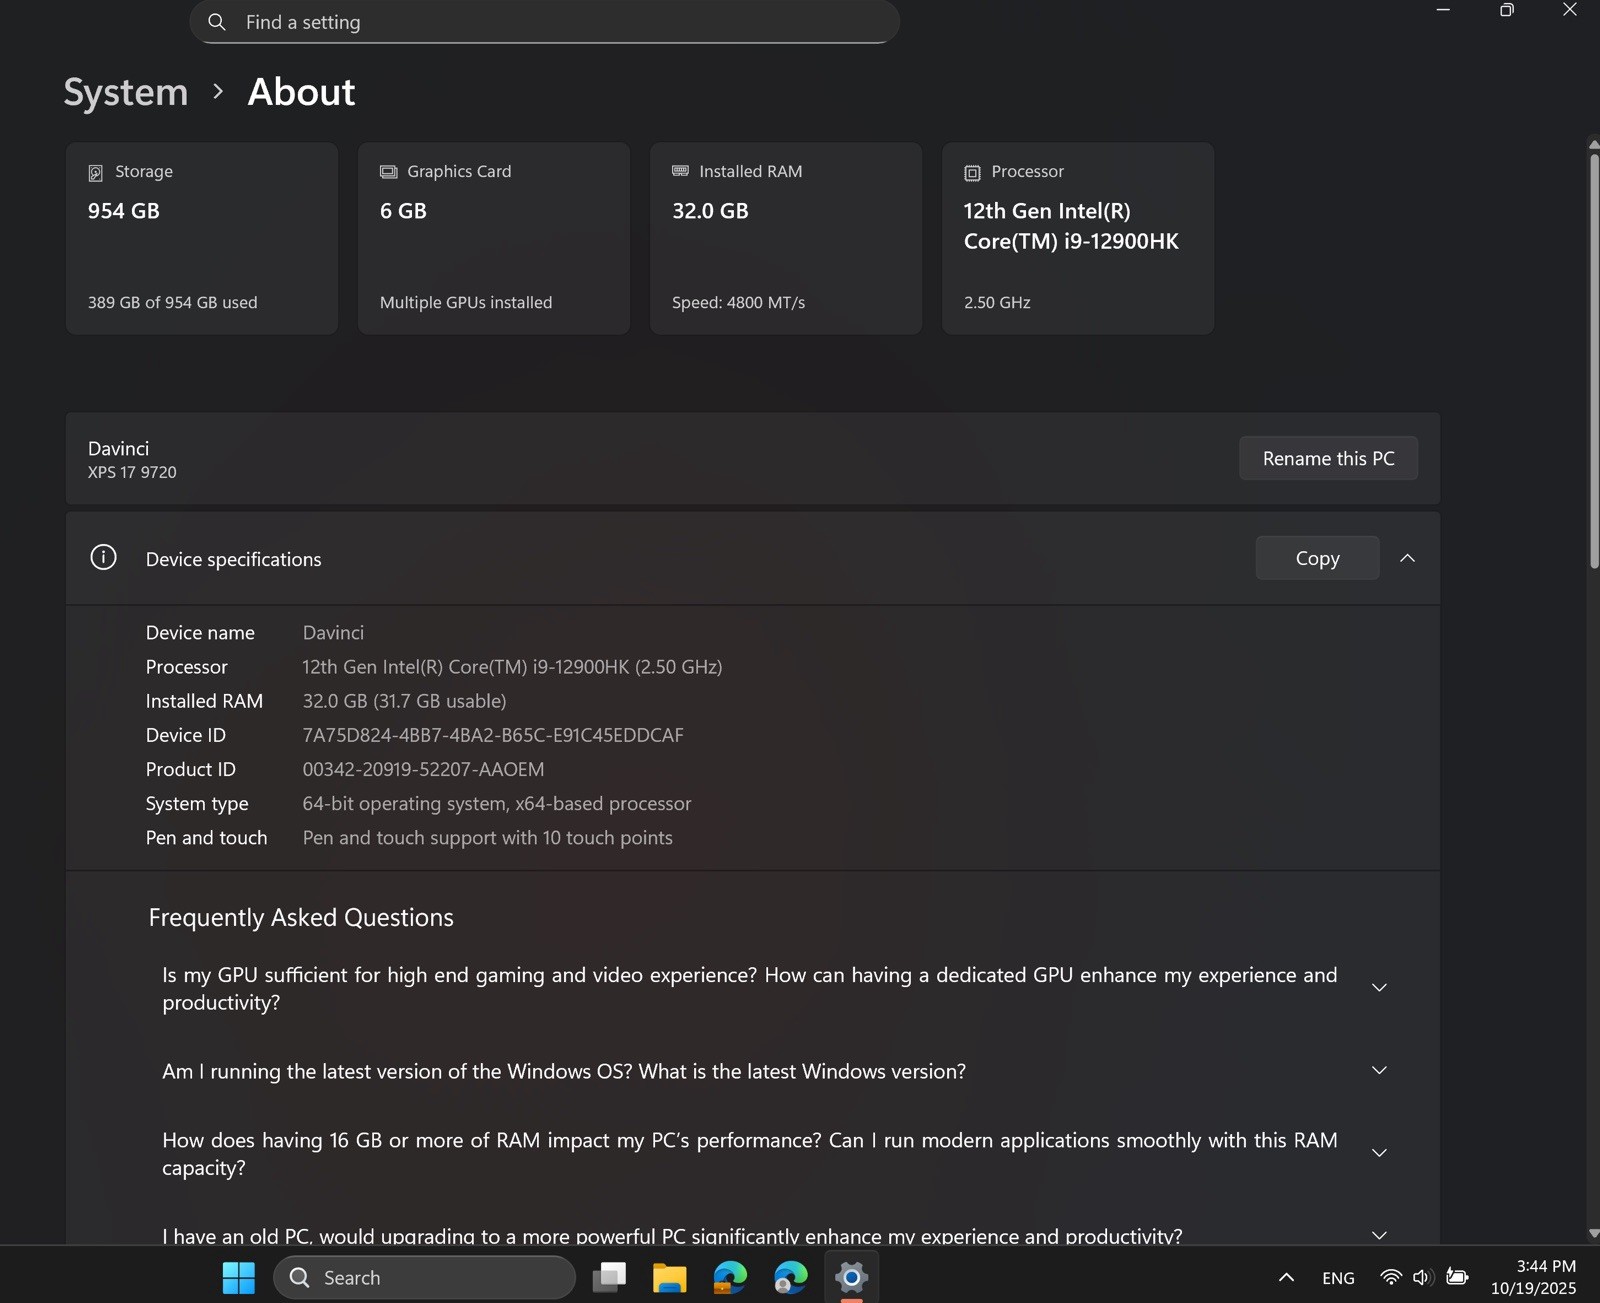Click the Device specifications info icon
1600x1303 pixels.
click(103, 558)
